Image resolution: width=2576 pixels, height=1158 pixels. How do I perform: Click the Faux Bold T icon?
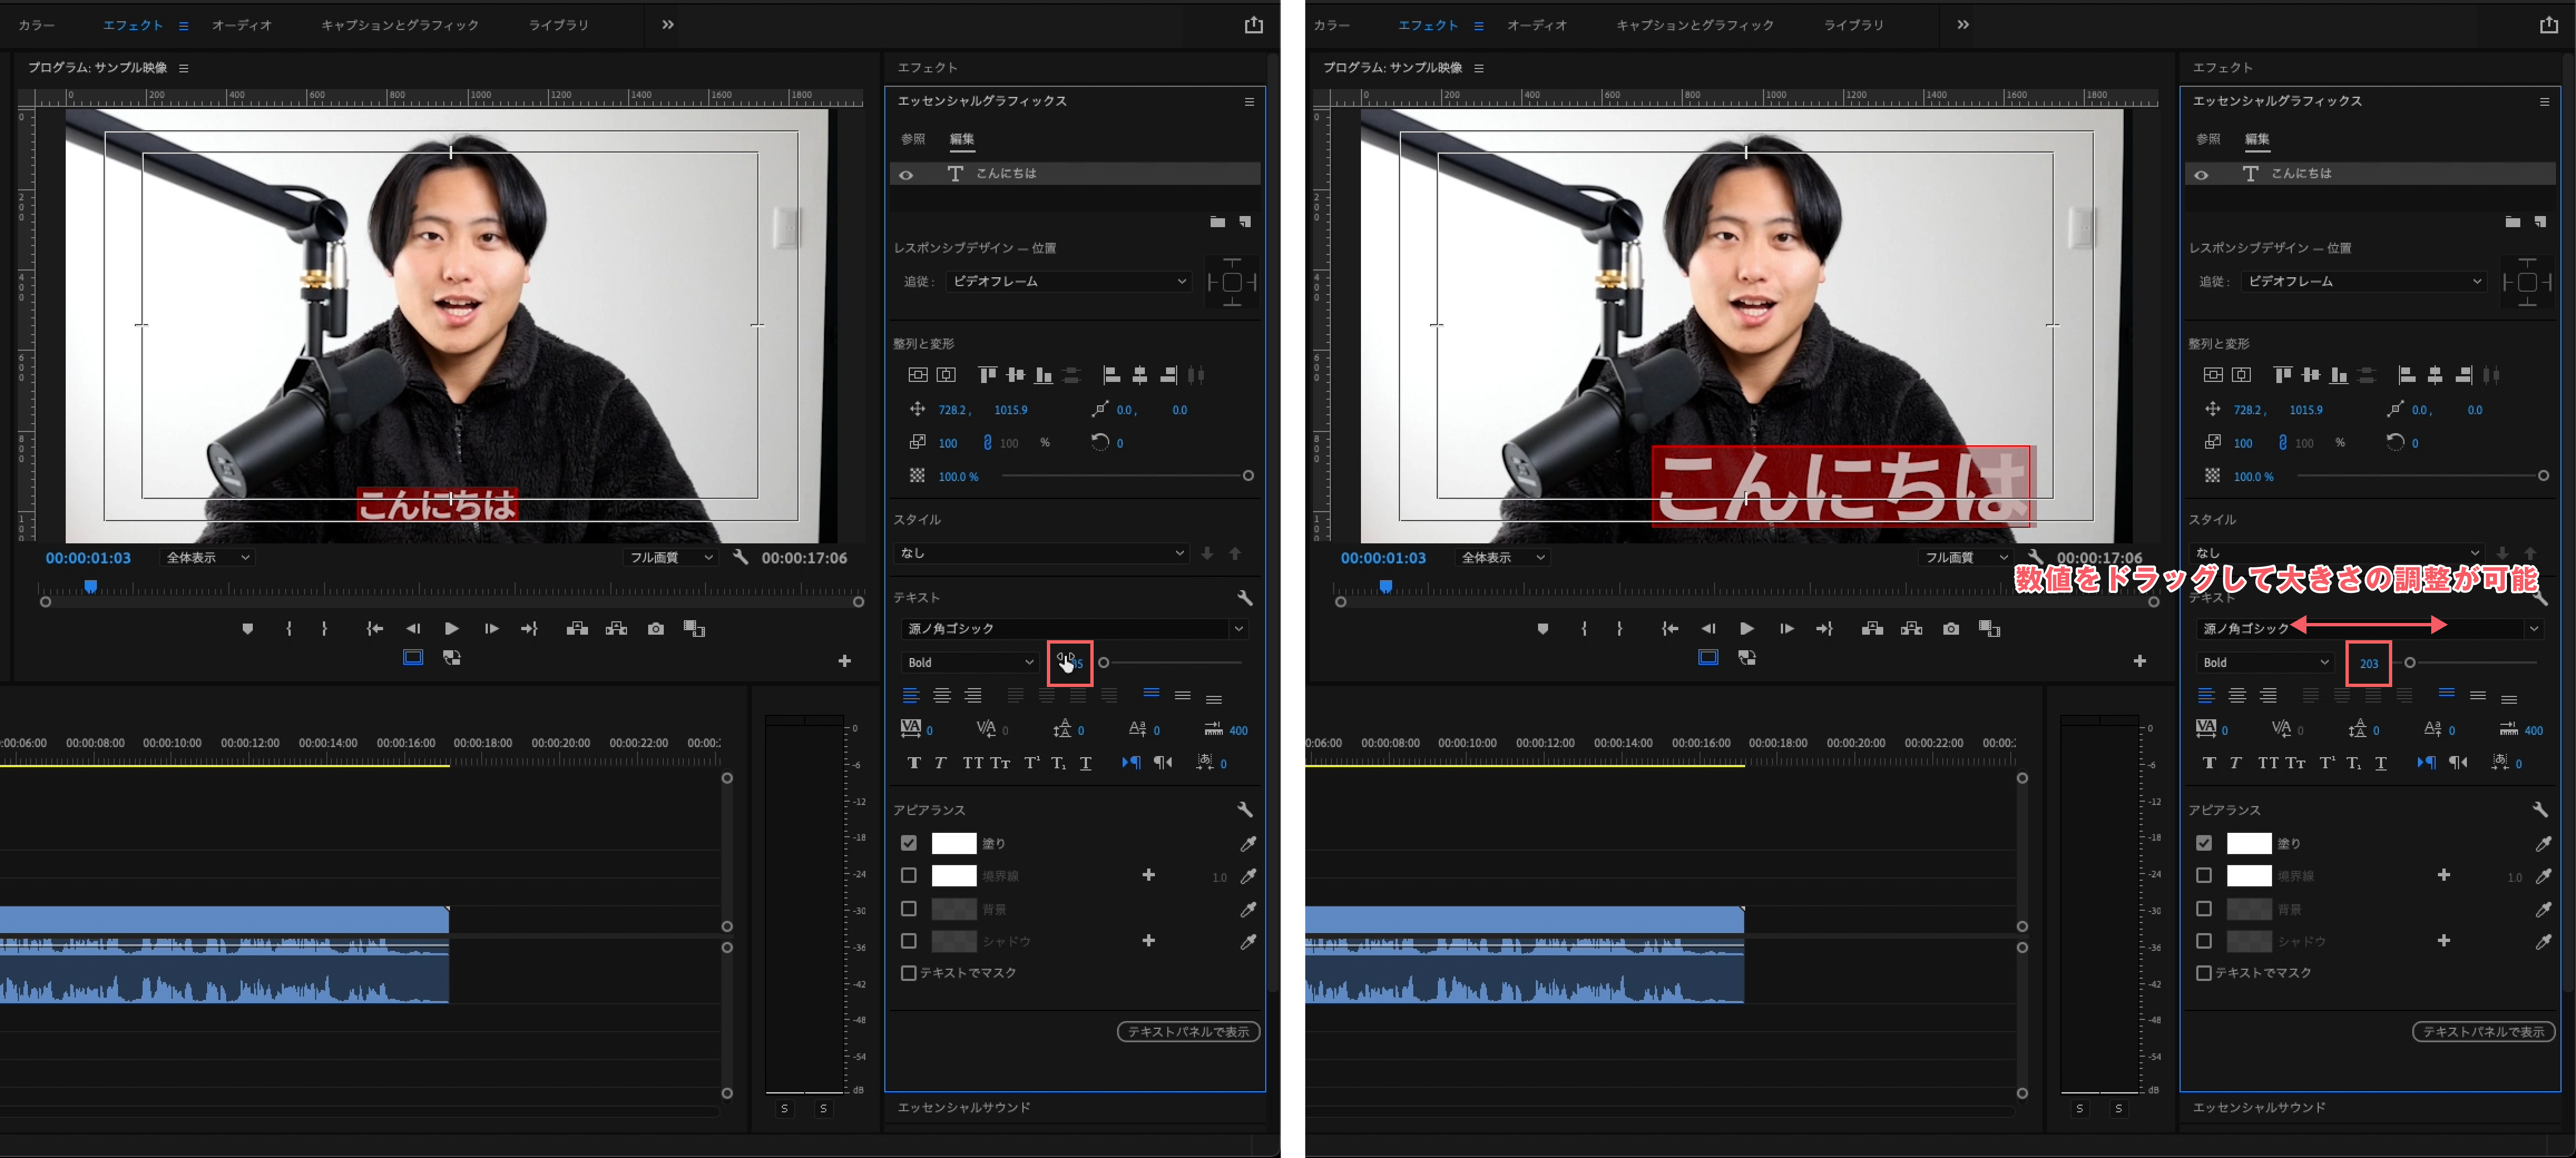913,763
